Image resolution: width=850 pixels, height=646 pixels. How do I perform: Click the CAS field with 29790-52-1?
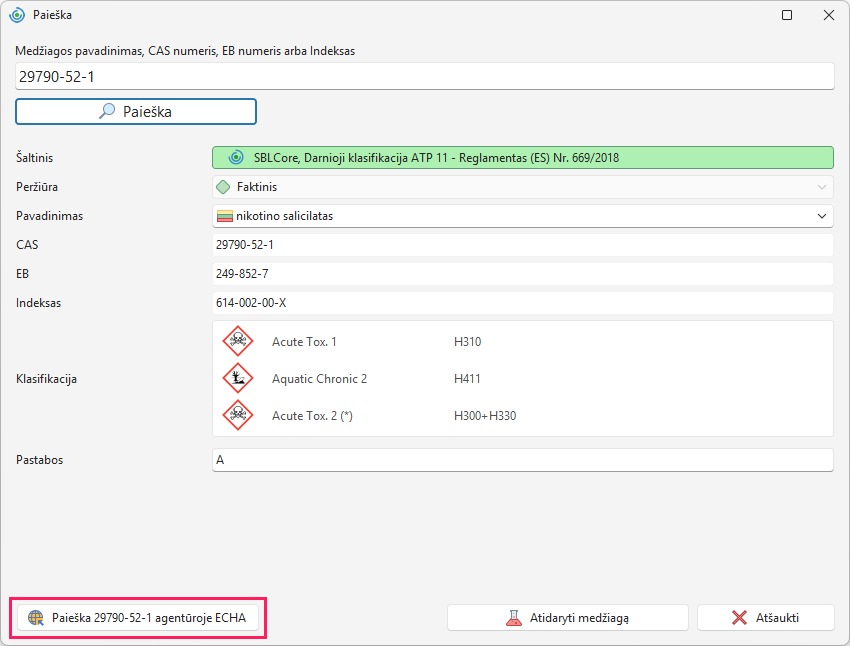coord(523,245)
